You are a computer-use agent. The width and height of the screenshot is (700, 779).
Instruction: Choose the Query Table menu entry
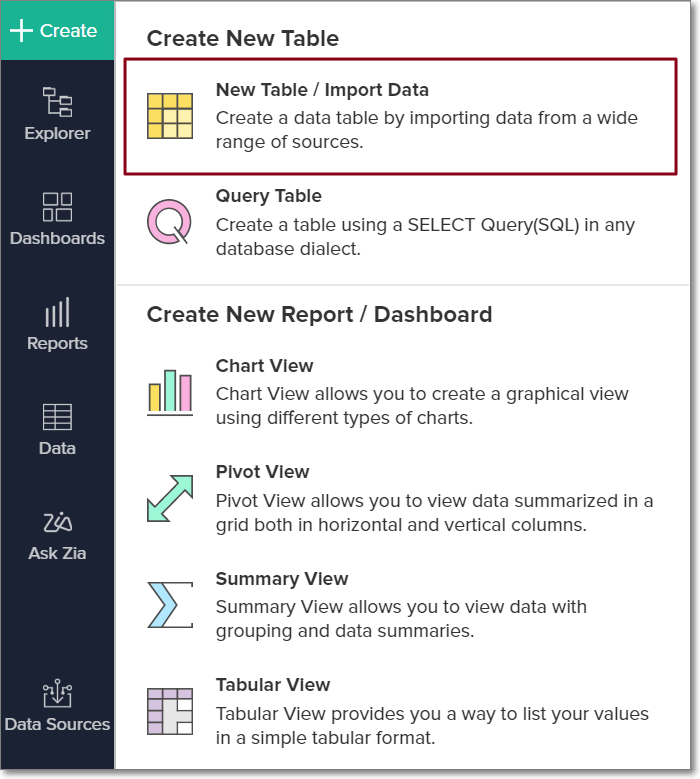click(x=269, y=196)
